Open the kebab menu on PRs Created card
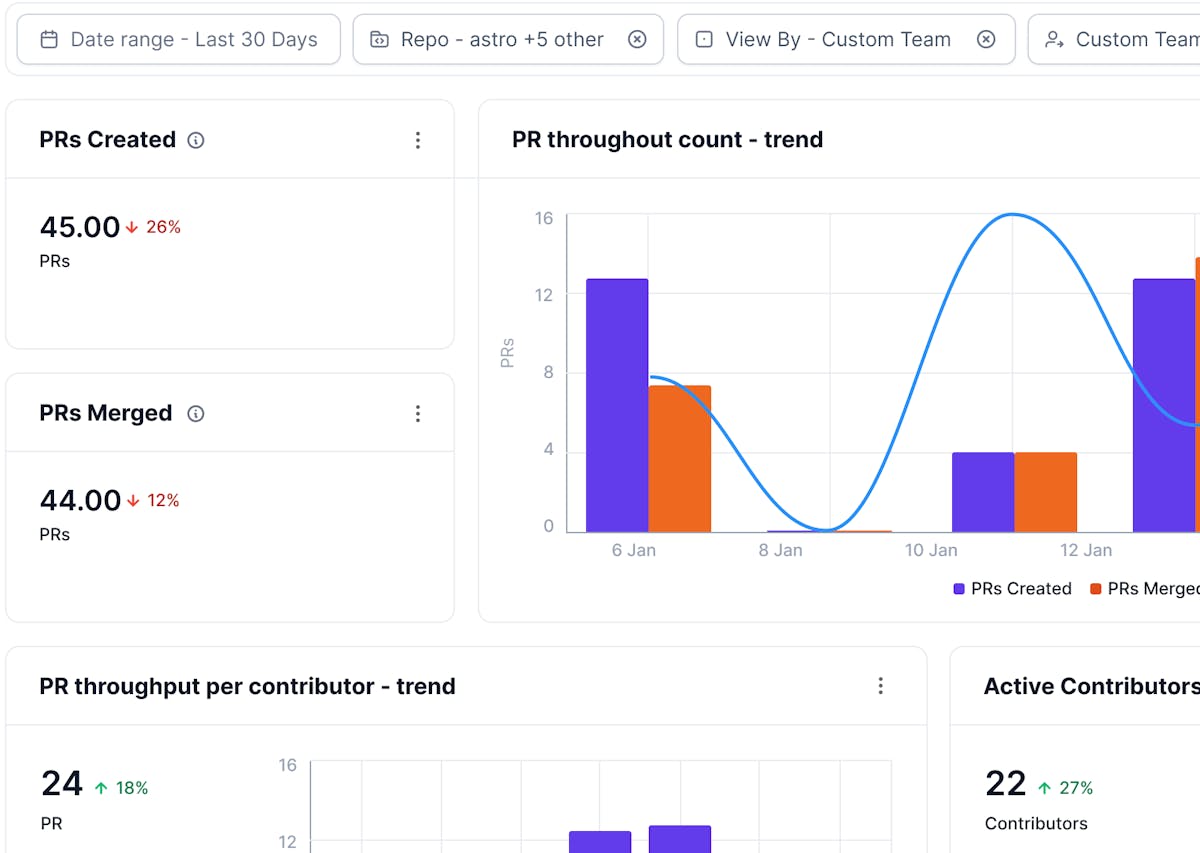This screenshot has width=1200, height=853. [x=418, y=141]
